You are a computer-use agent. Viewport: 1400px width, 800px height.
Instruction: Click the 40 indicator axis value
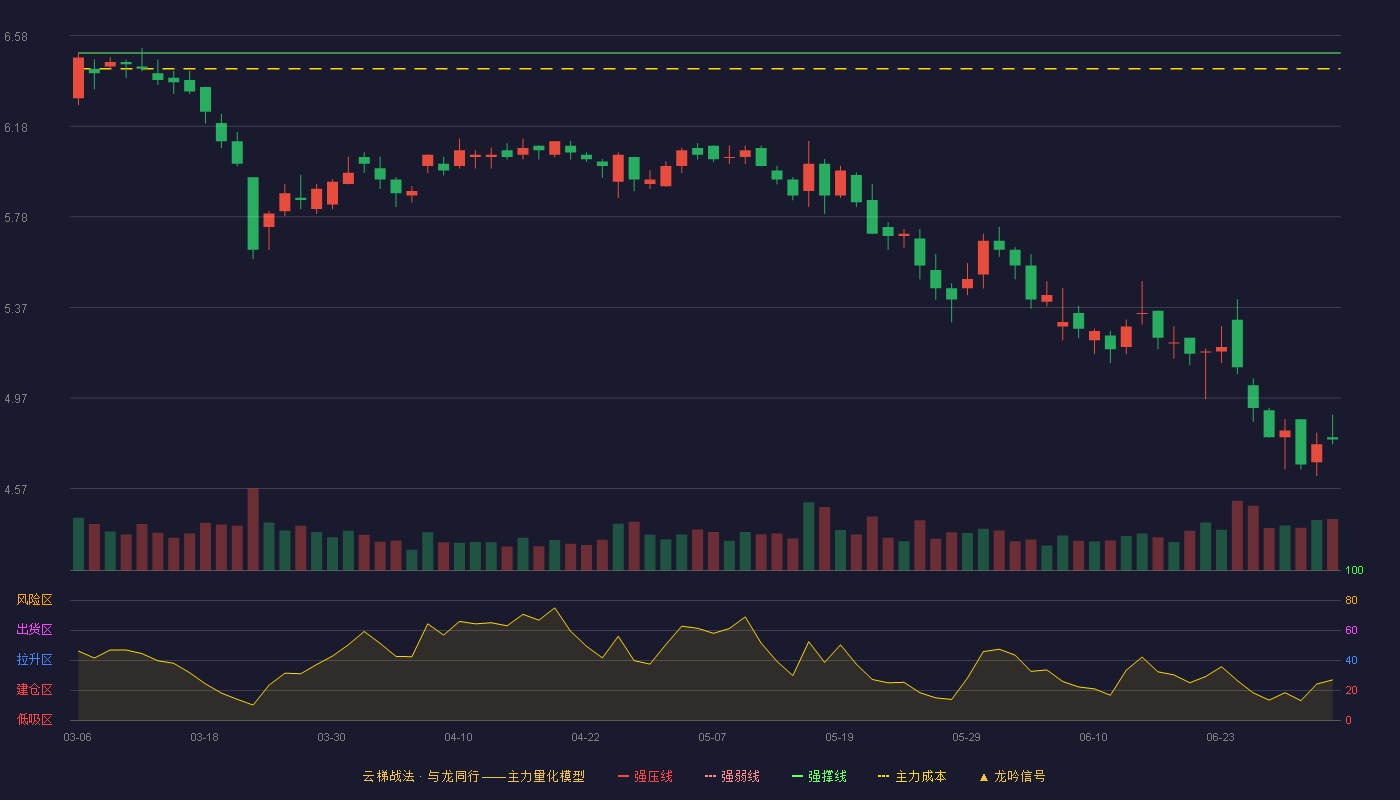click(1351, 660)
